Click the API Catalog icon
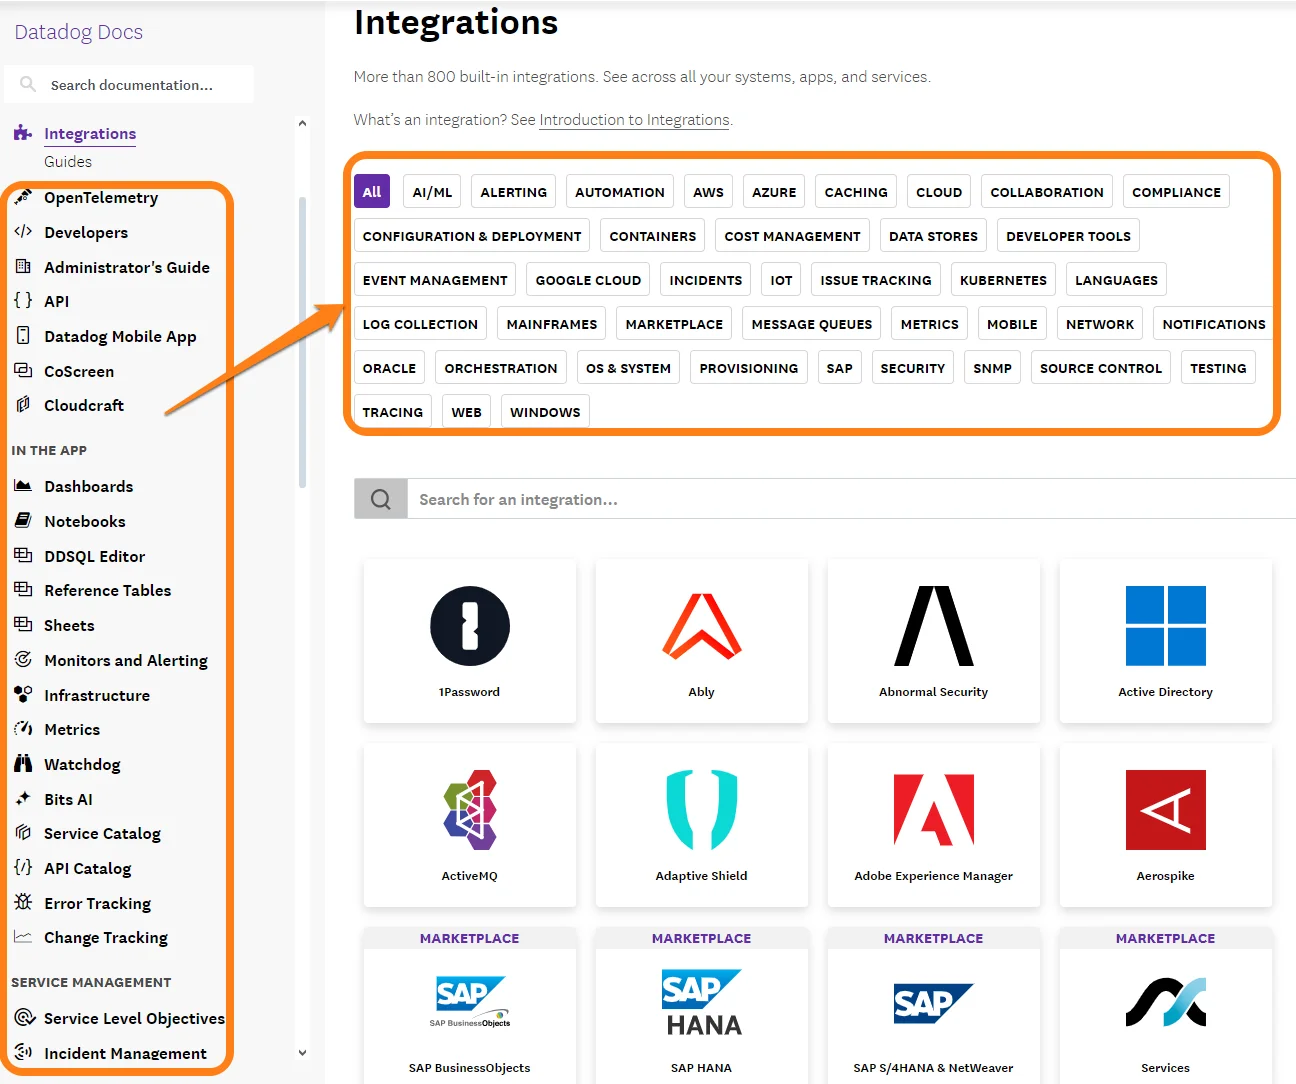Viewport: 1296px width, 1084px height. 23,867
